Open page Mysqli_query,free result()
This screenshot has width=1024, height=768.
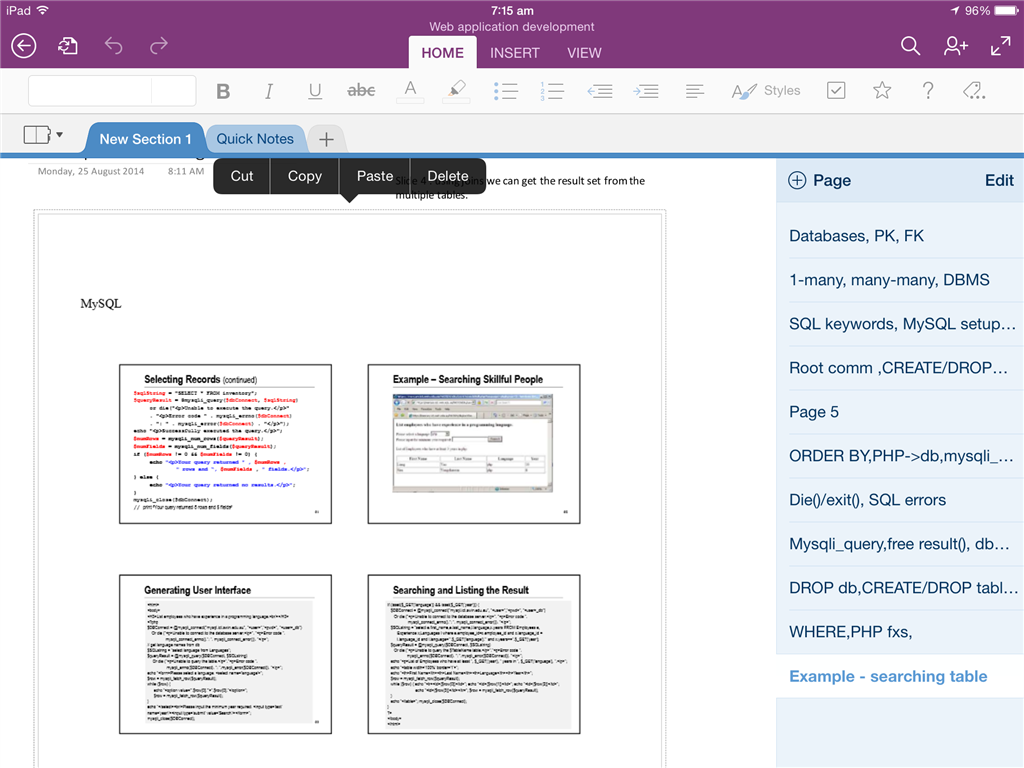point(900,544)
